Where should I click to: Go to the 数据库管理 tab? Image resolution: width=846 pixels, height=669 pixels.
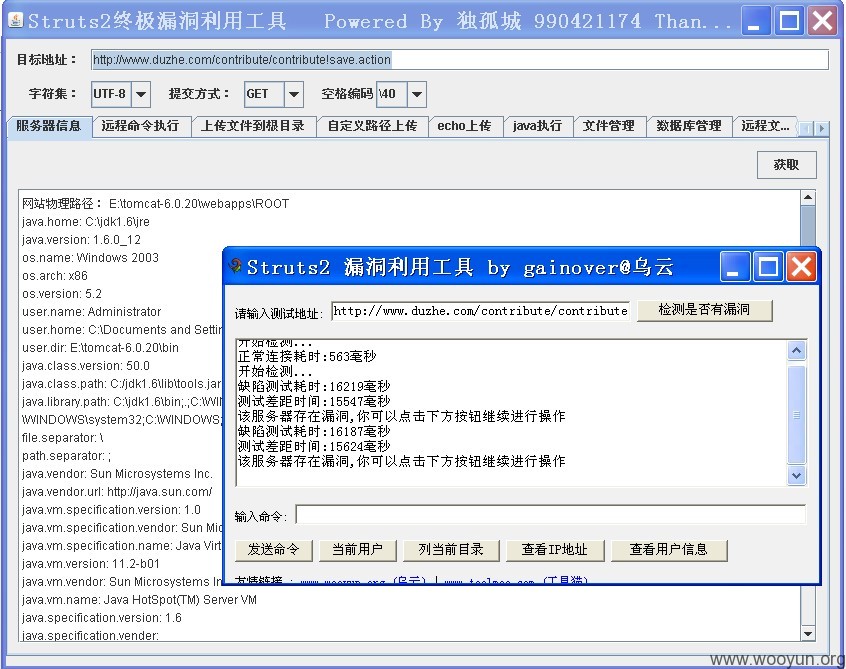click(689, 126)
